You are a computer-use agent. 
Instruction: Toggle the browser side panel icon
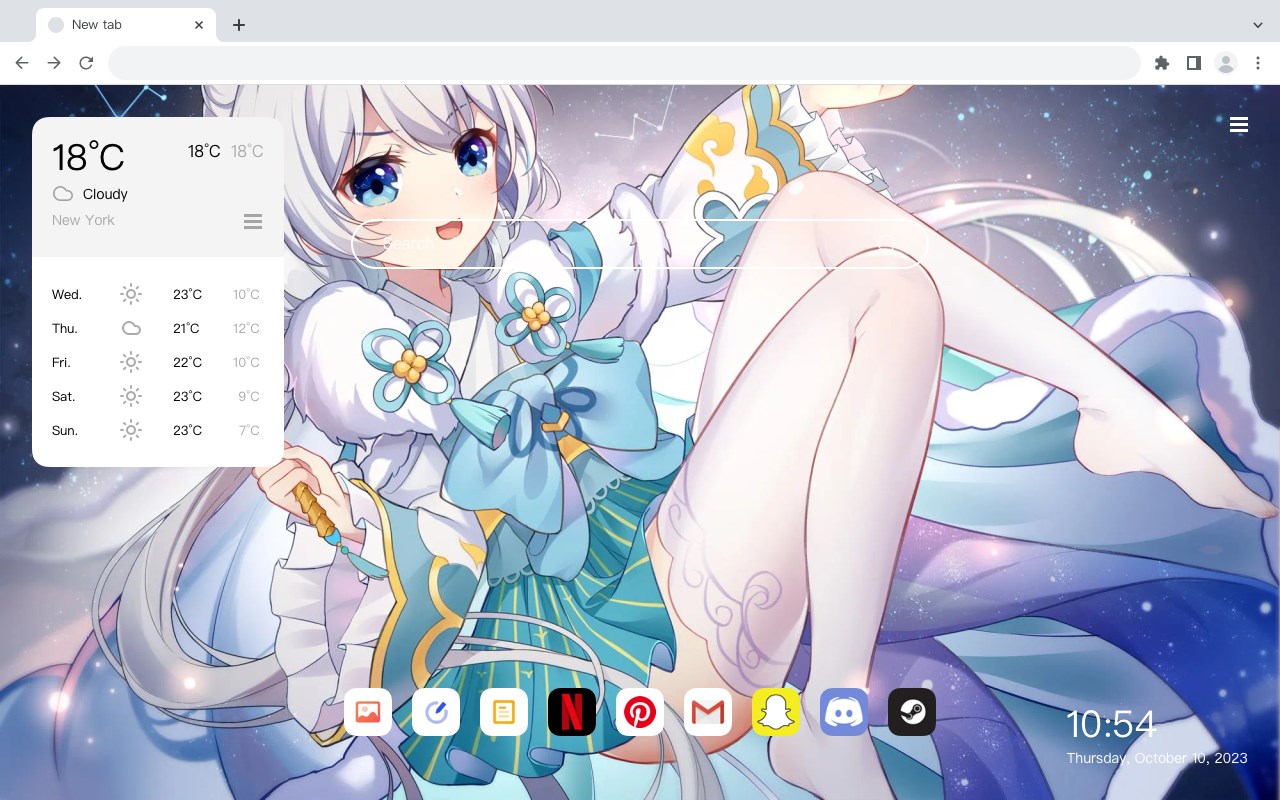[1194, 63]
